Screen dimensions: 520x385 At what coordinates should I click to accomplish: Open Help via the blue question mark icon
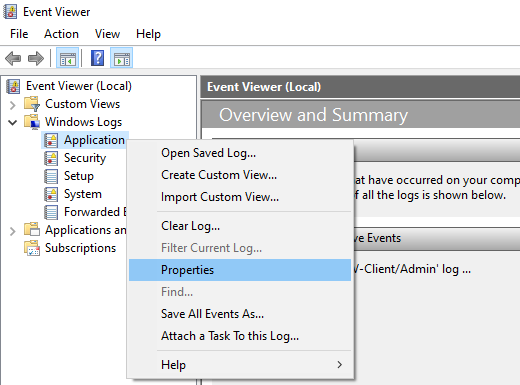click(97, 58)
